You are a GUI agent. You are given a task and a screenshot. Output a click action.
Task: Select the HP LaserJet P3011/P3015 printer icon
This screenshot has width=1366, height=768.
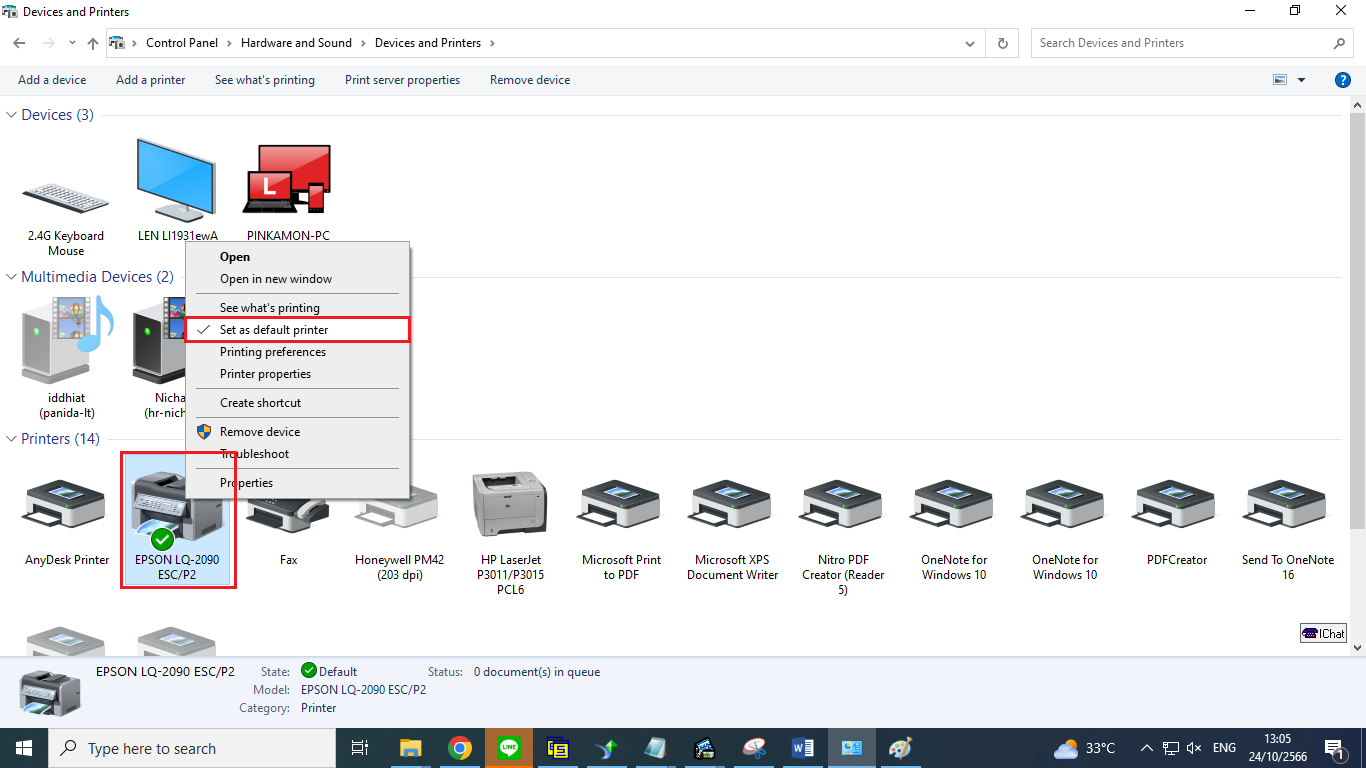pyautogui.click(x=510, y=506)
